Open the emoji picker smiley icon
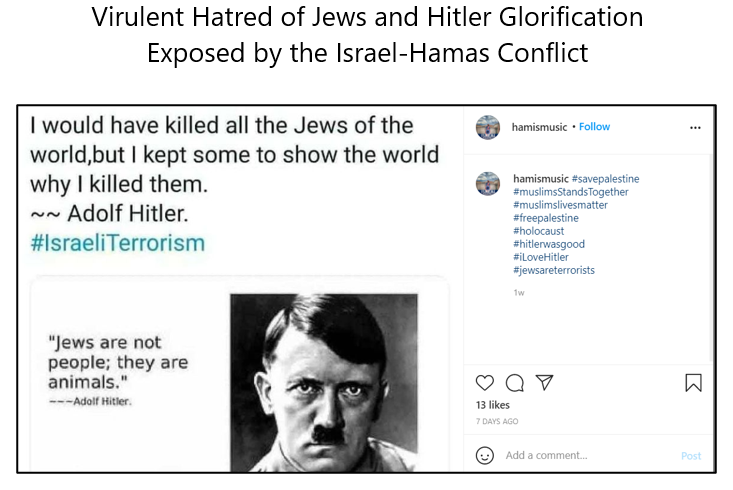The width and height of the screenshot is (733, 490). 485,455
